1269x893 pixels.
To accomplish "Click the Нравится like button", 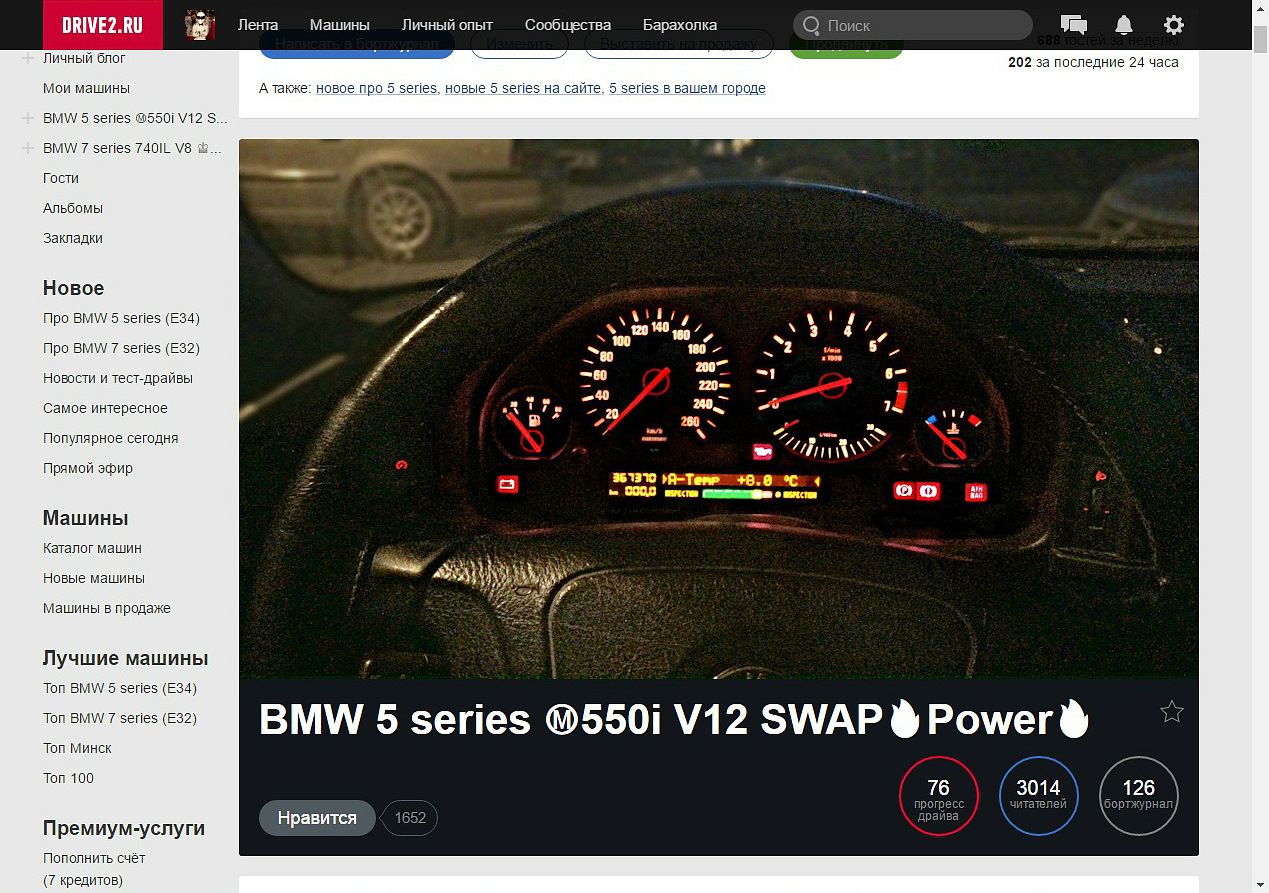I will click(x=317, y=818).
